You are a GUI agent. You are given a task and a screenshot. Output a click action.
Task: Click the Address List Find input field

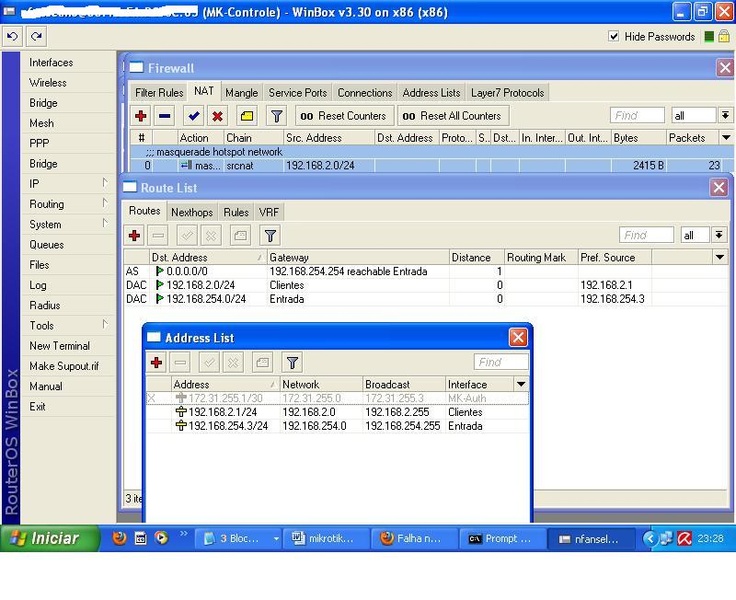501,362
